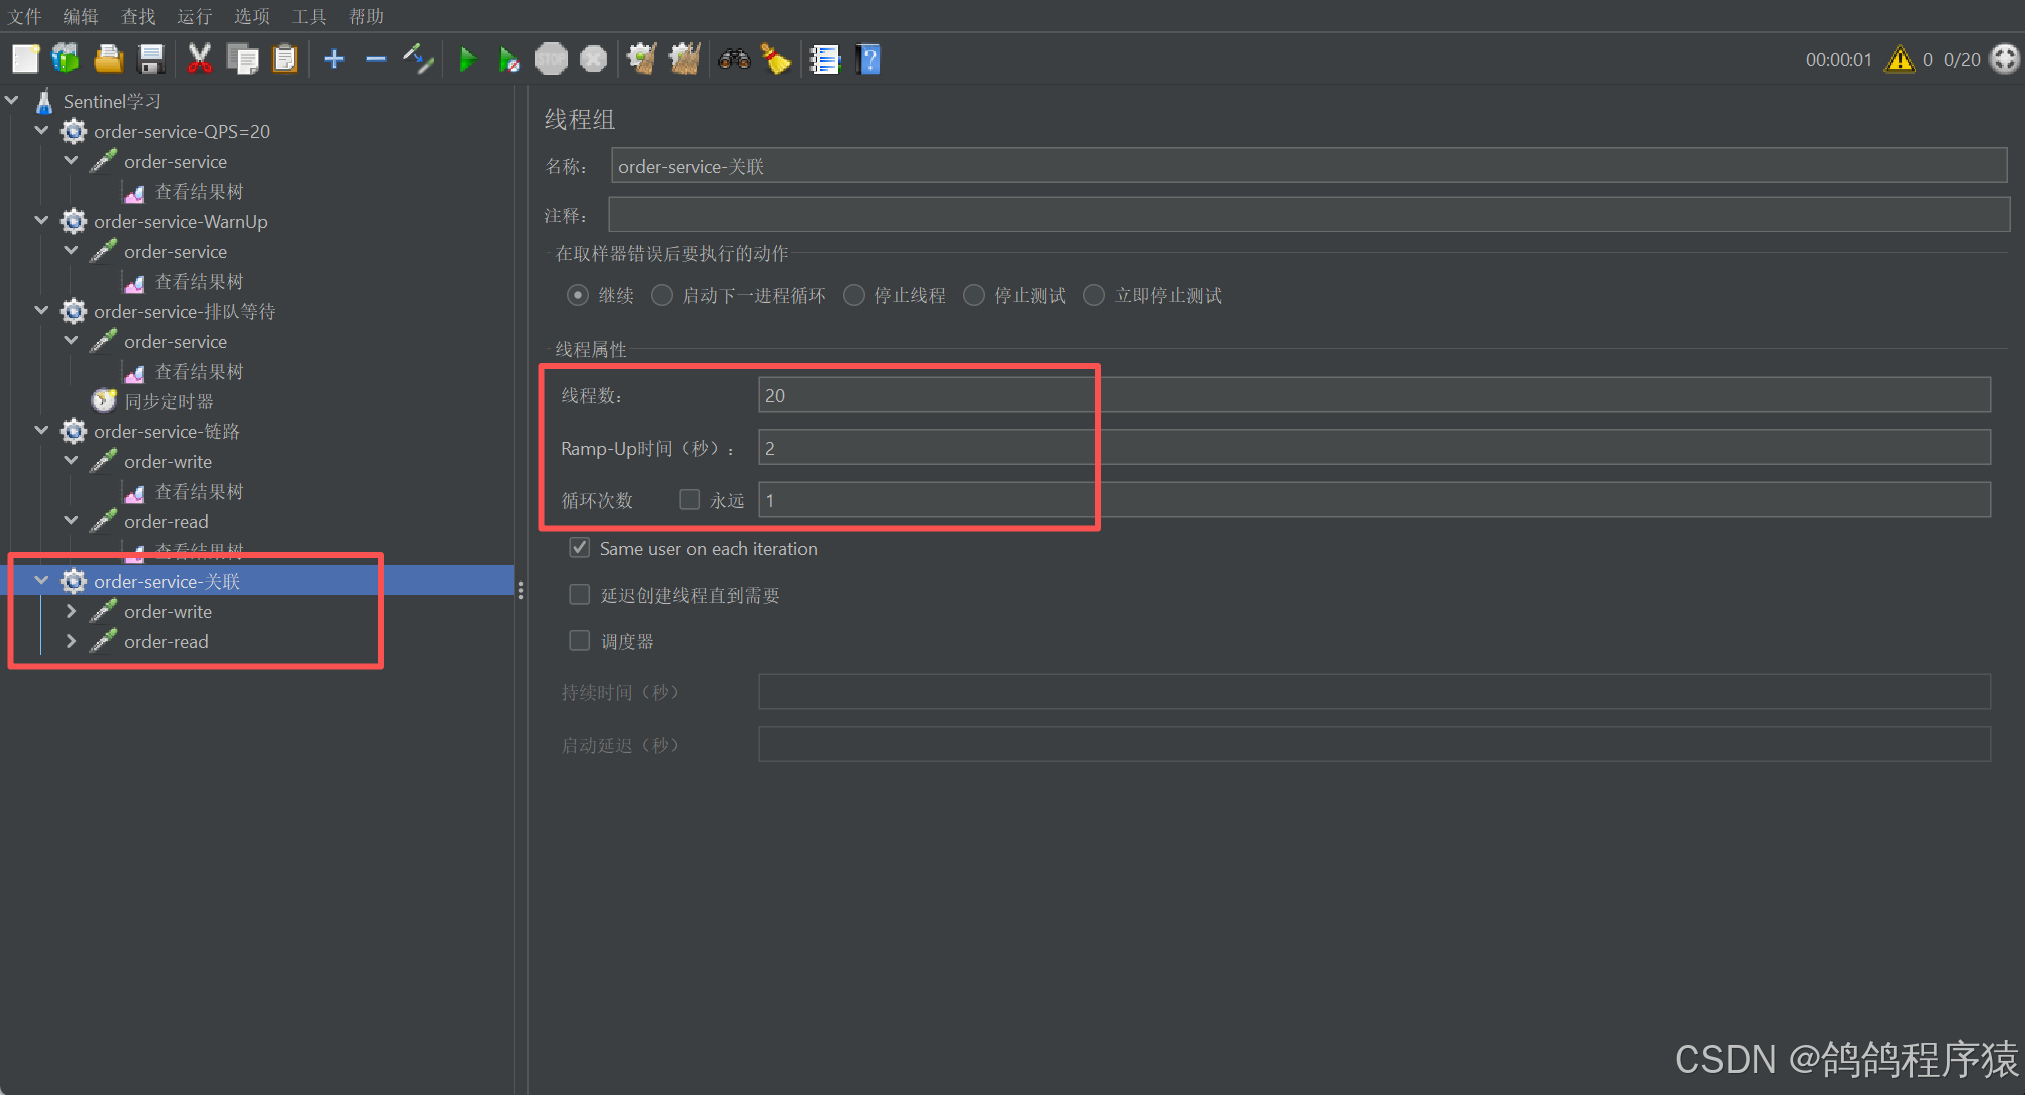Click the green Start test button
Image resolution: width=2025 pixels, height=1095 pixels.
pyautogui.click(x=466, y=60)
